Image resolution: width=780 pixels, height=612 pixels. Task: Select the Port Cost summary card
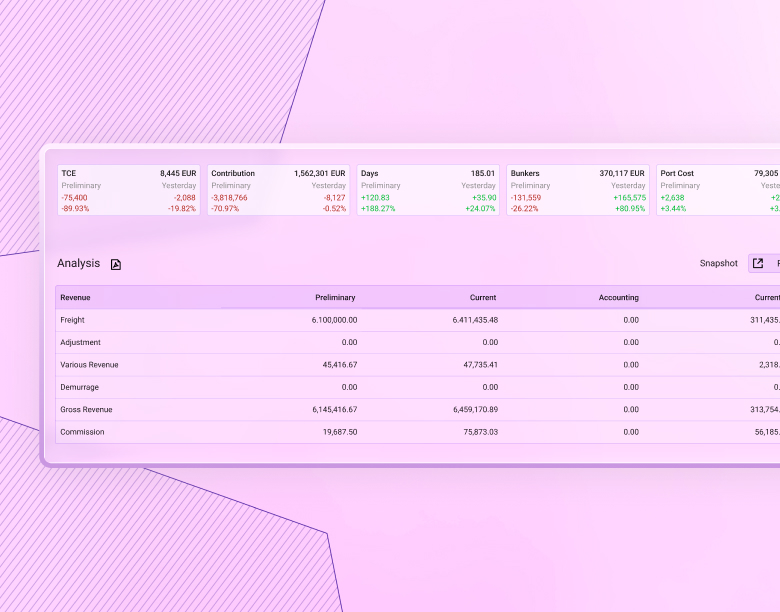[718, 190]
